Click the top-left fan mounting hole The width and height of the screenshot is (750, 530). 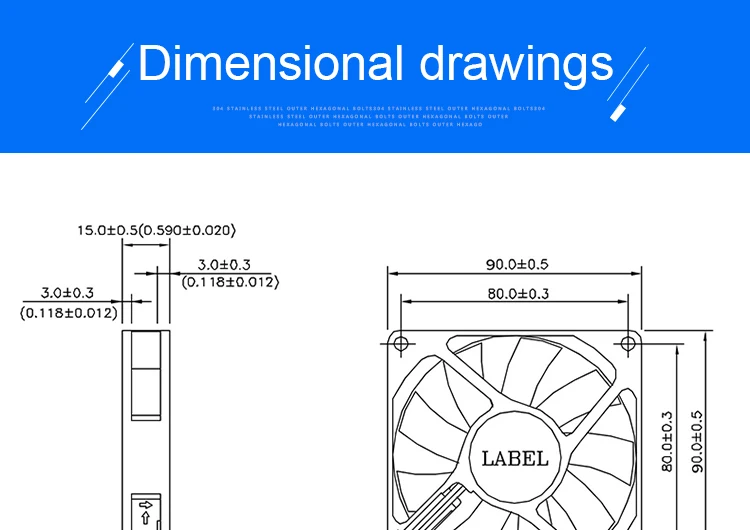coord(401,344)
